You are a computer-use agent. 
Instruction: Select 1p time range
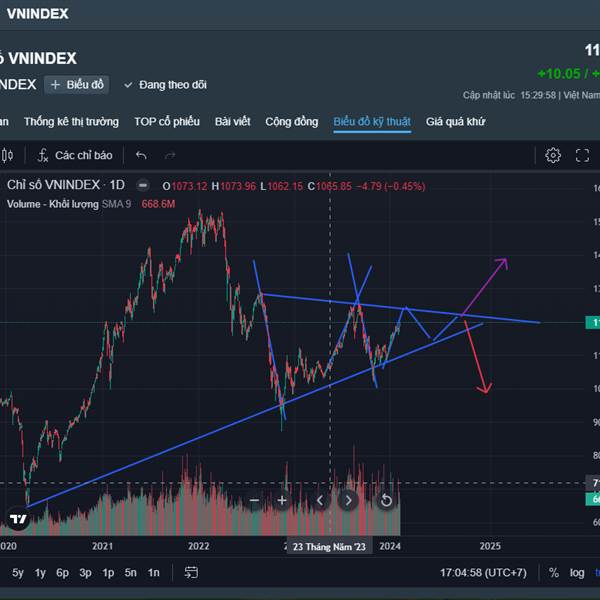(108, 572)
